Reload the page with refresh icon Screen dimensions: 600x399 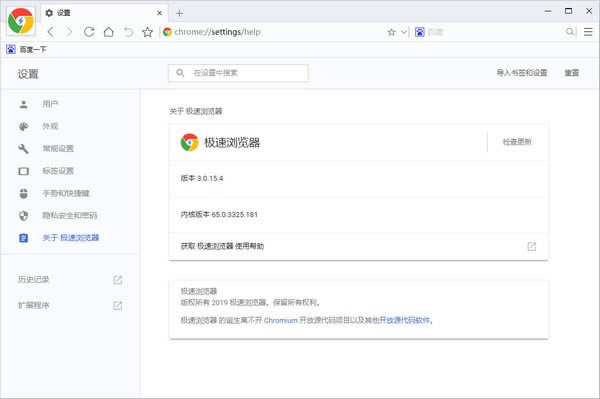coord(89,32)
